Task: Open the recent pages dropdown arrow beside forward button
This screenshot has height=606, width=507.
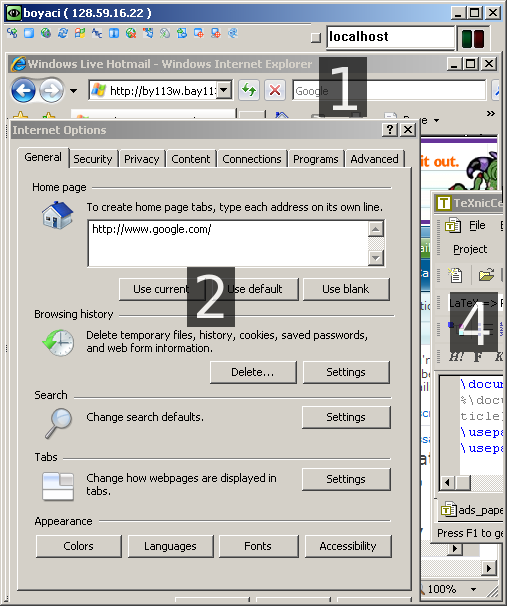Action: pos(73,91)
